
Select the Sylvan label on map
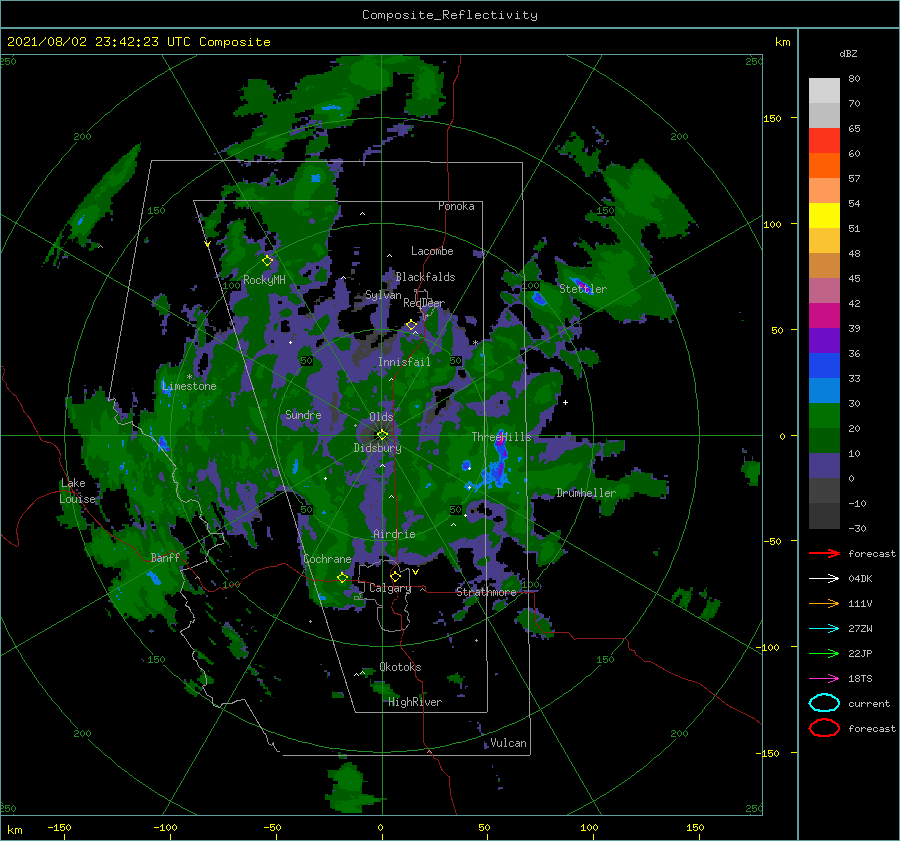[383, 295]
